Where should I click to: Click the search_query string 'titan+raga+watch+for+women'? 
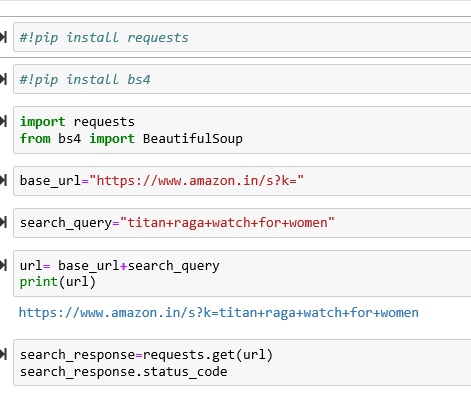[x=227, y=223]
